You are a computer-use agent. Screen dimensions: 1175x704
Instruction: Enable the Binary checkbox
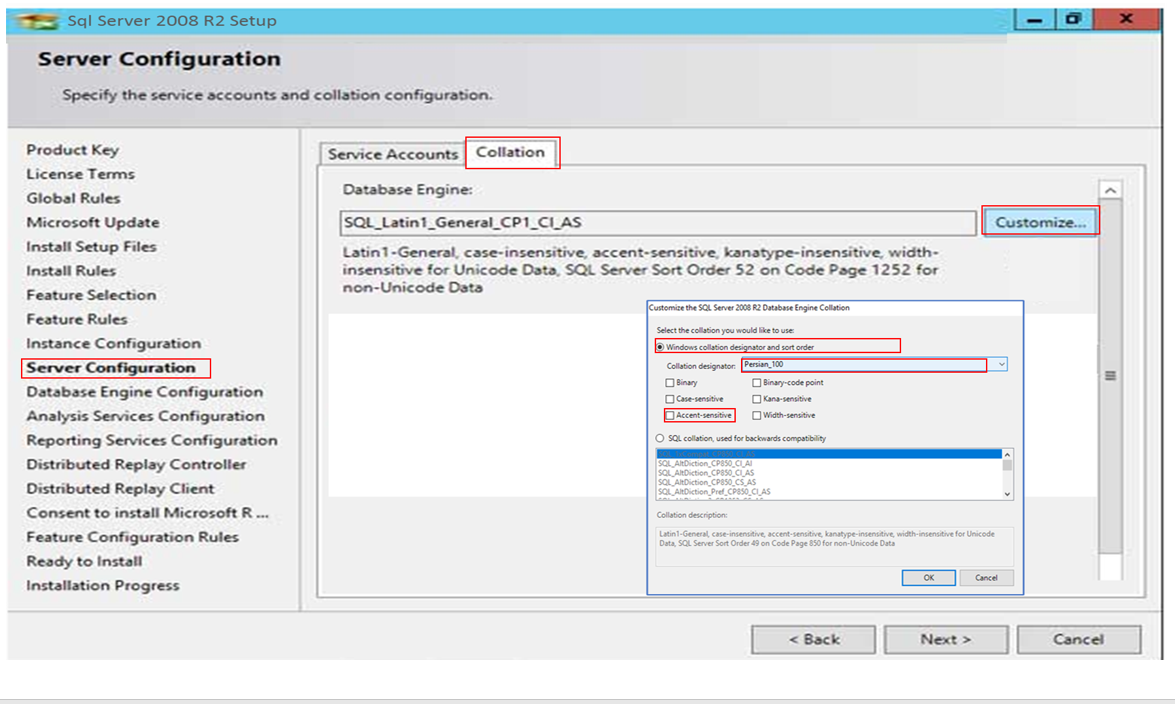tap(670, 382)
